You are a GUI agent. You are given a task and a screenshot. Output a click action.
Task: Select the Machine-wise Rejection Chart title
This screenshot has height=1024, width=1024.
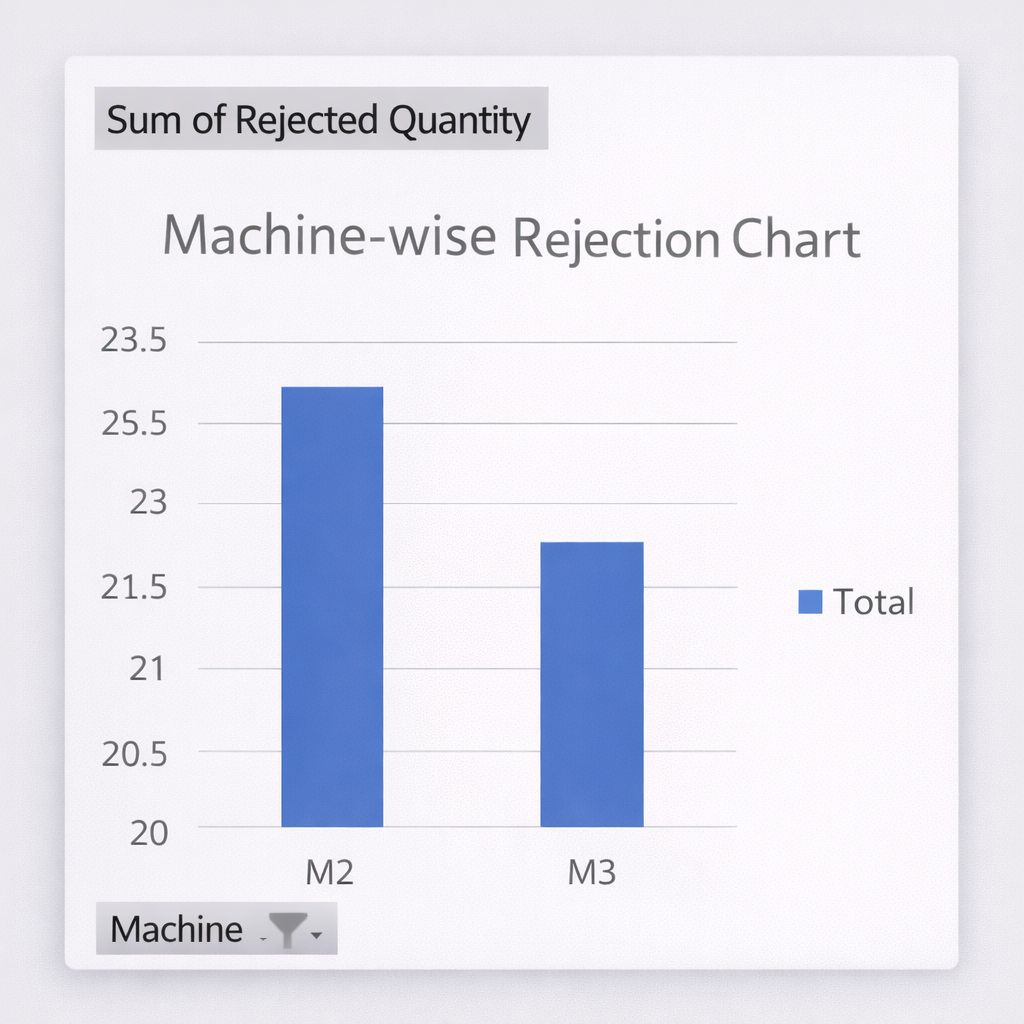[511, 240]
